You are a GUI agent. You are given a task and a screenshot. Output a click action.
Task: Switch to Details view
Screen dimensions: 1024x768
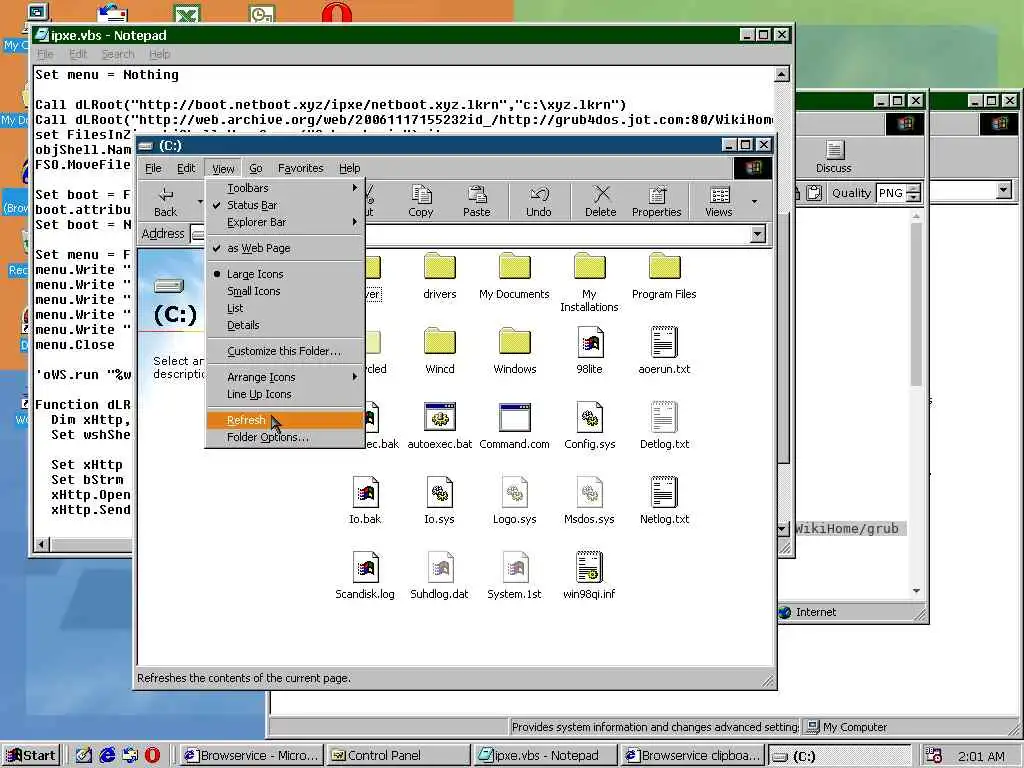tap(285, 325)
